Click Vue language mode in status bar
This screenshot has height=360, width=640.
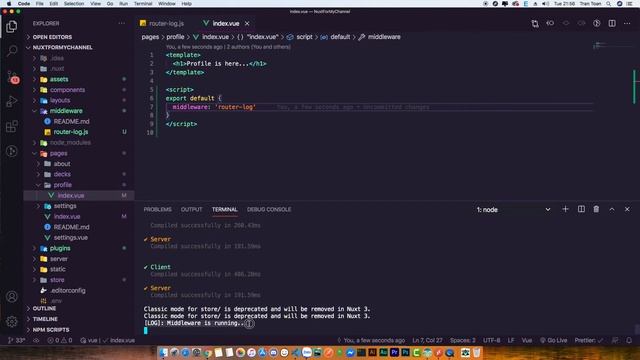tap(527, 340)
